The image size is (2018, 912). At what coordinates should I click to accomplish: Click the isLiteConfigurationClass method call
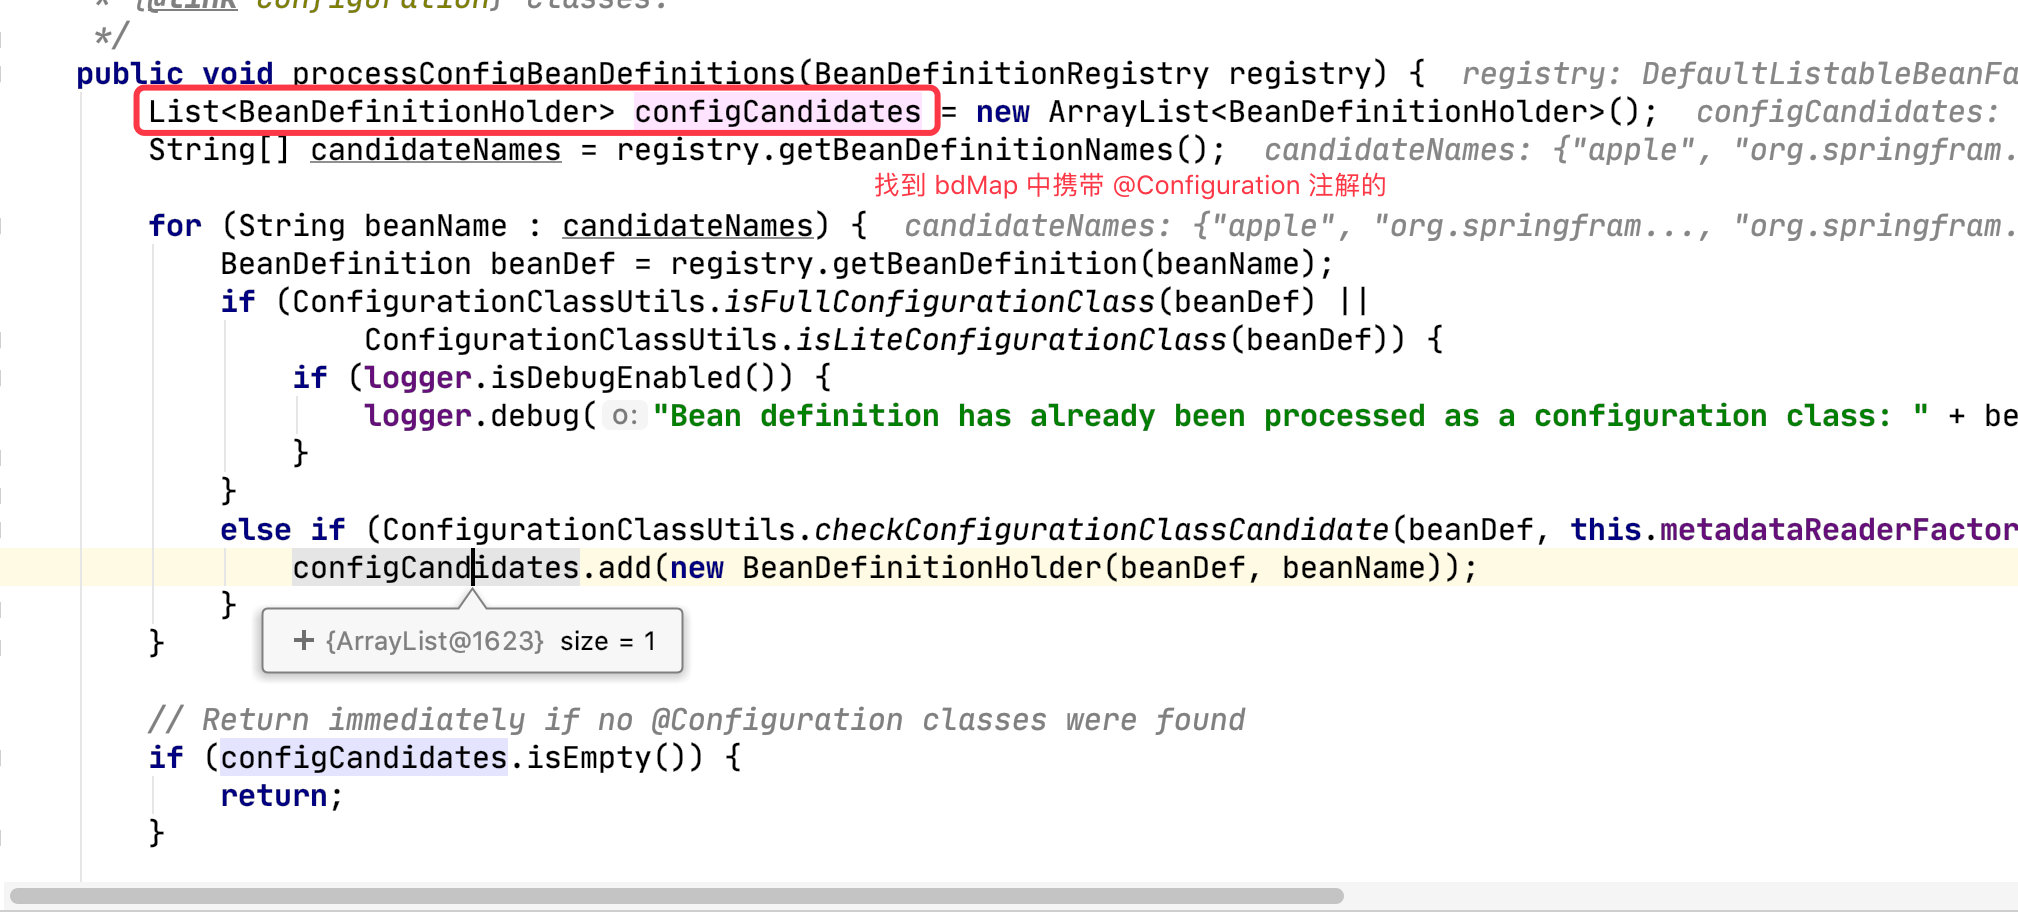(x=1011, y=340)
